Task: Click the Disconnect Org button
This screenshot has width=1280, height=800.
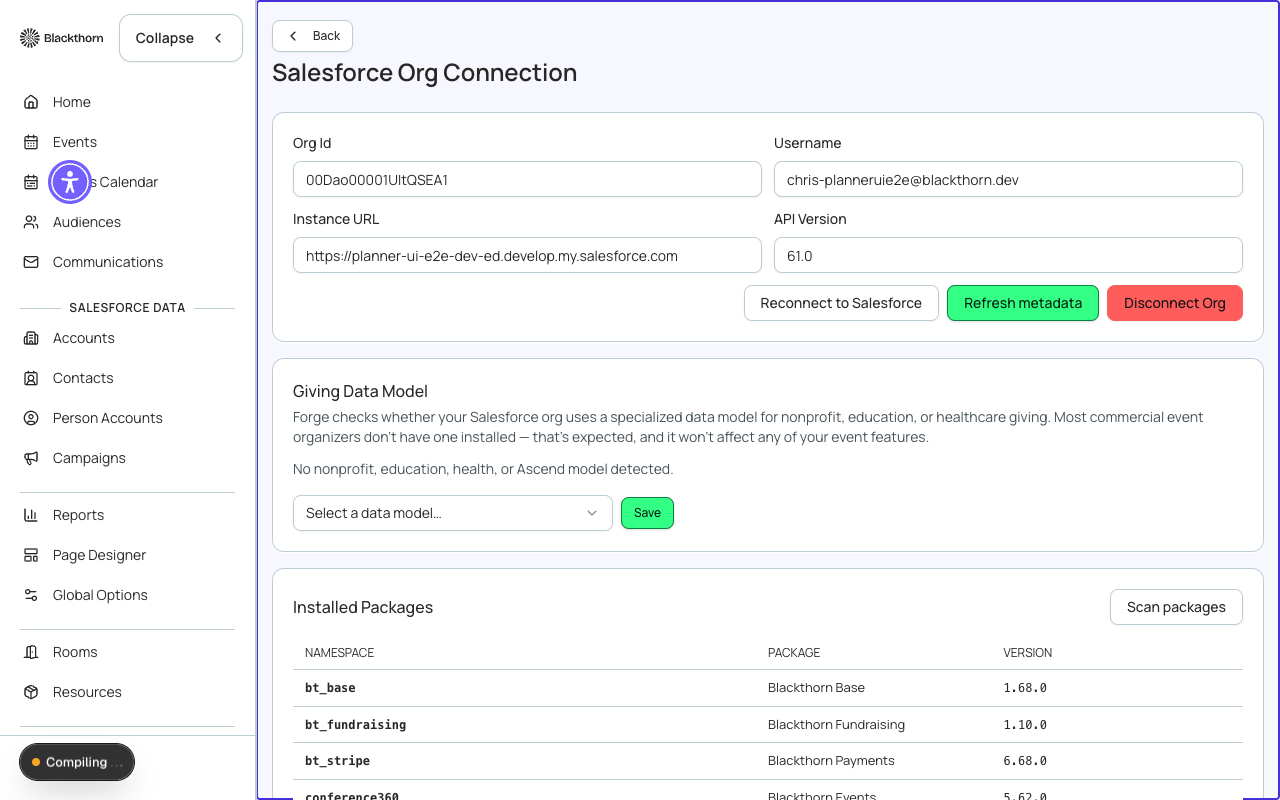Action: point(1175,303)
